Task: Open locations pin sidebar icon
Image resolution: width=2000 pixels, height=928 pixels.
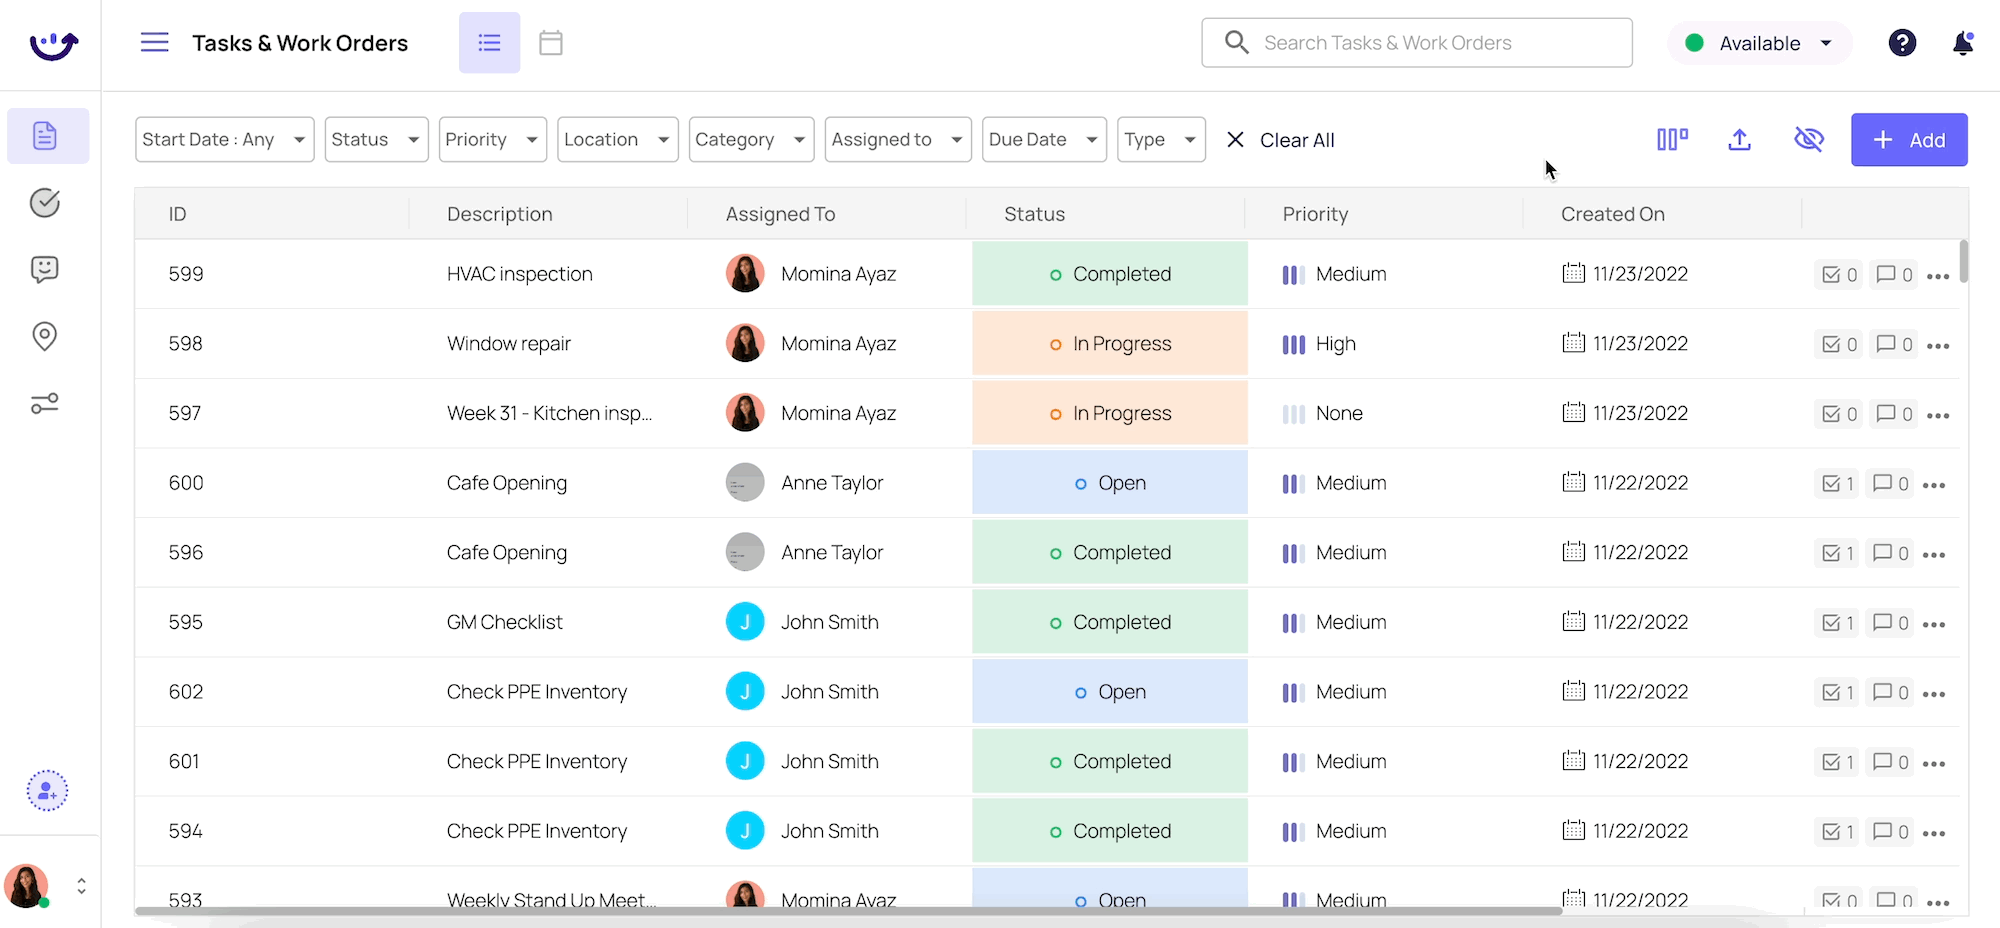Action: [45, 336]
